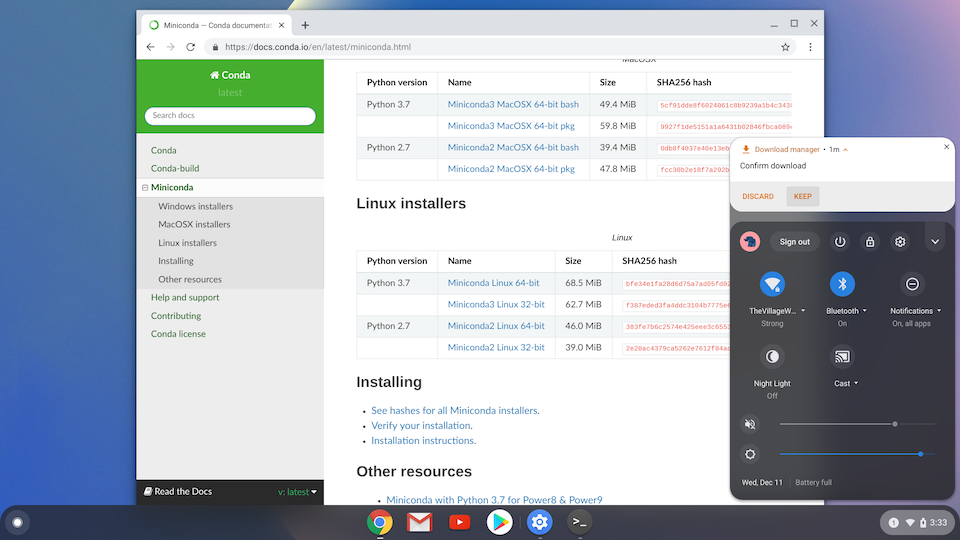Click the clock in the status tray

pyautogui.click(x=939, y=523)
